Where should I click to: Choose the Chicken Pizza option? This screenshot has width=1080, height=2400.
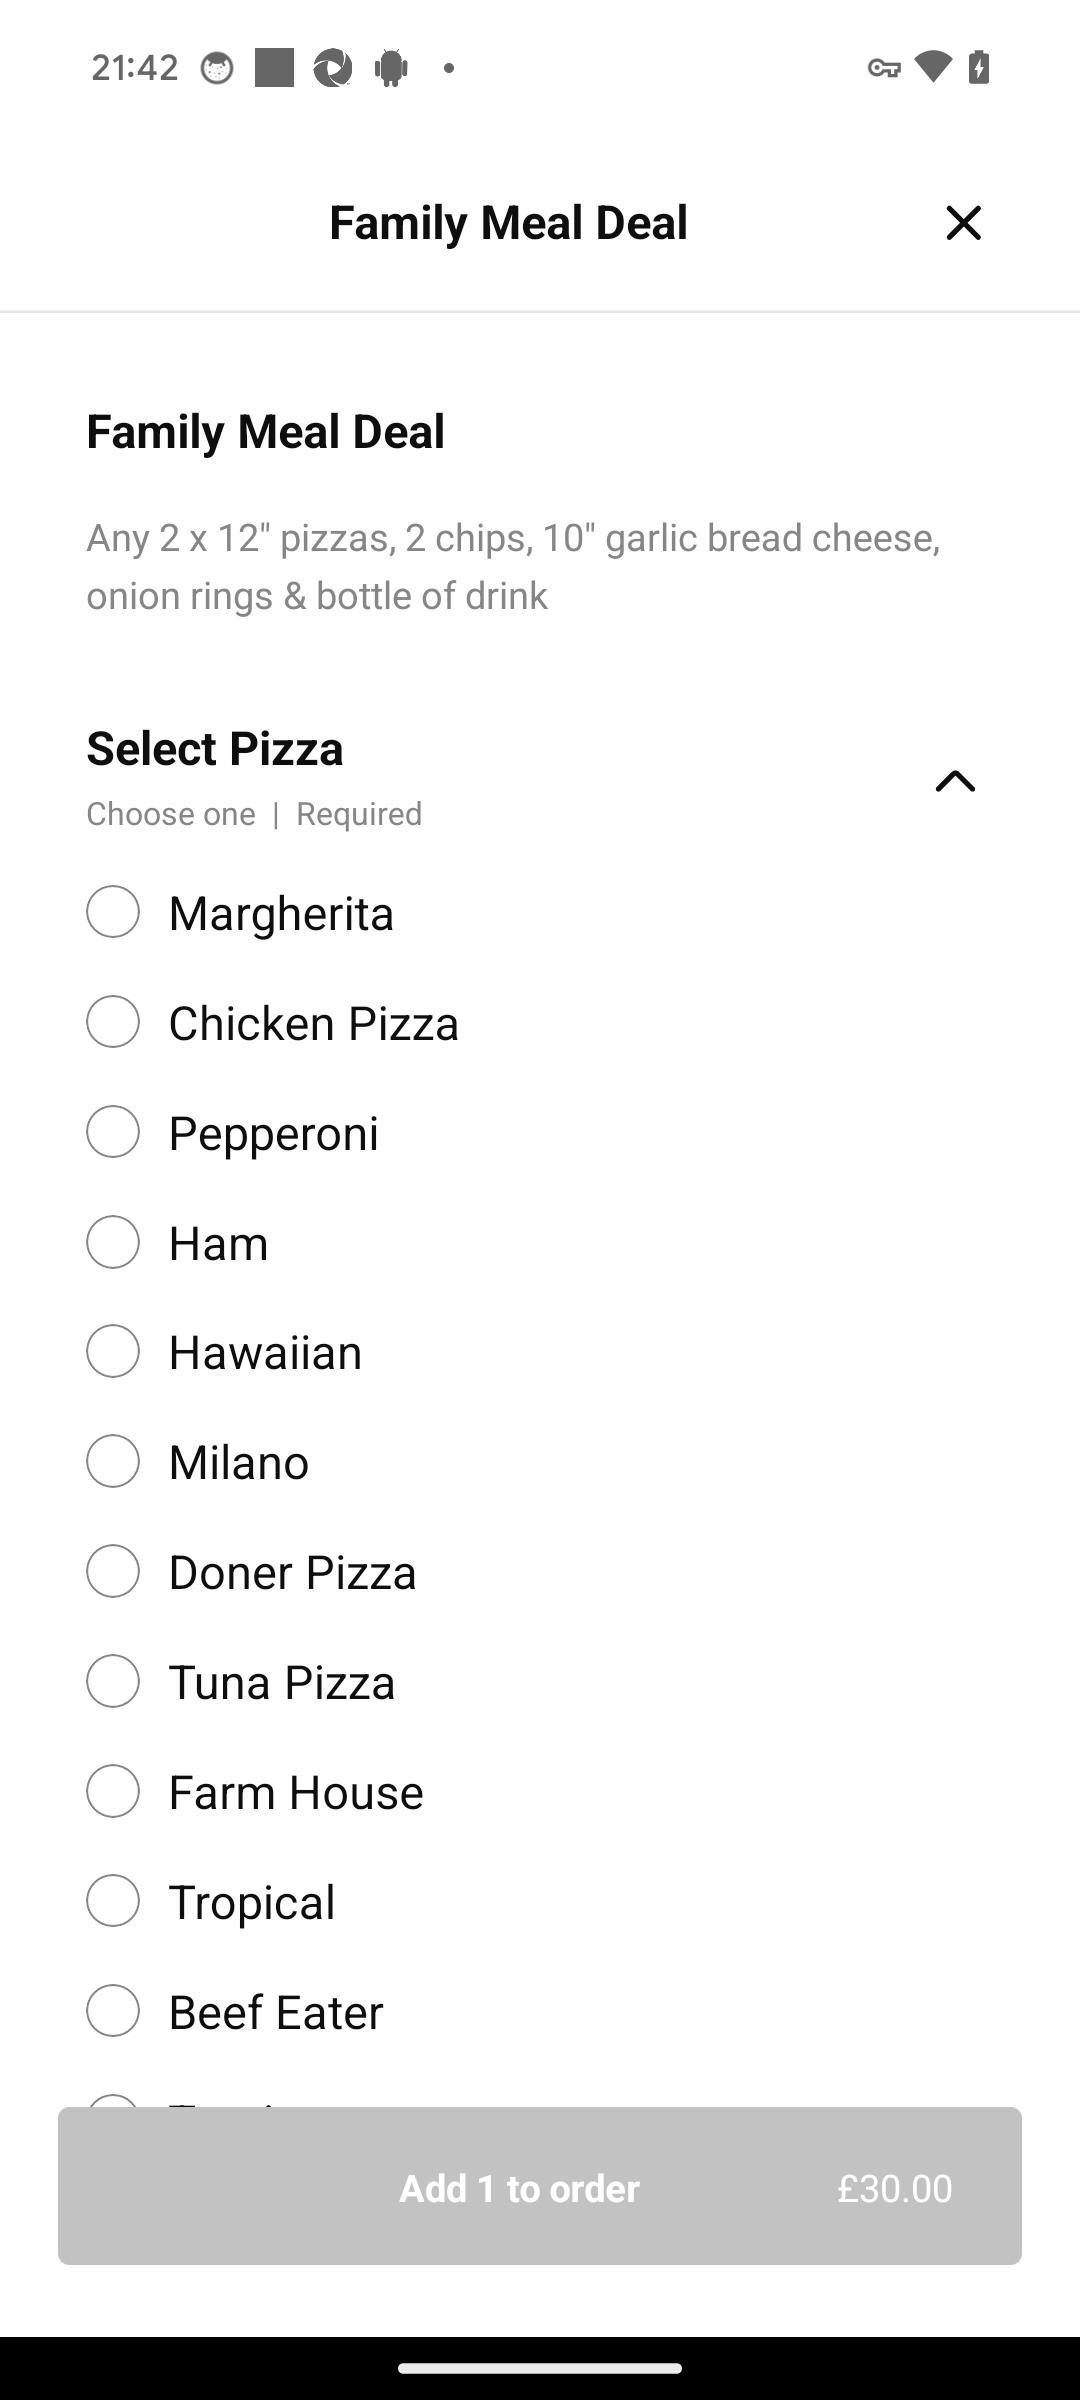(113, 1022)
